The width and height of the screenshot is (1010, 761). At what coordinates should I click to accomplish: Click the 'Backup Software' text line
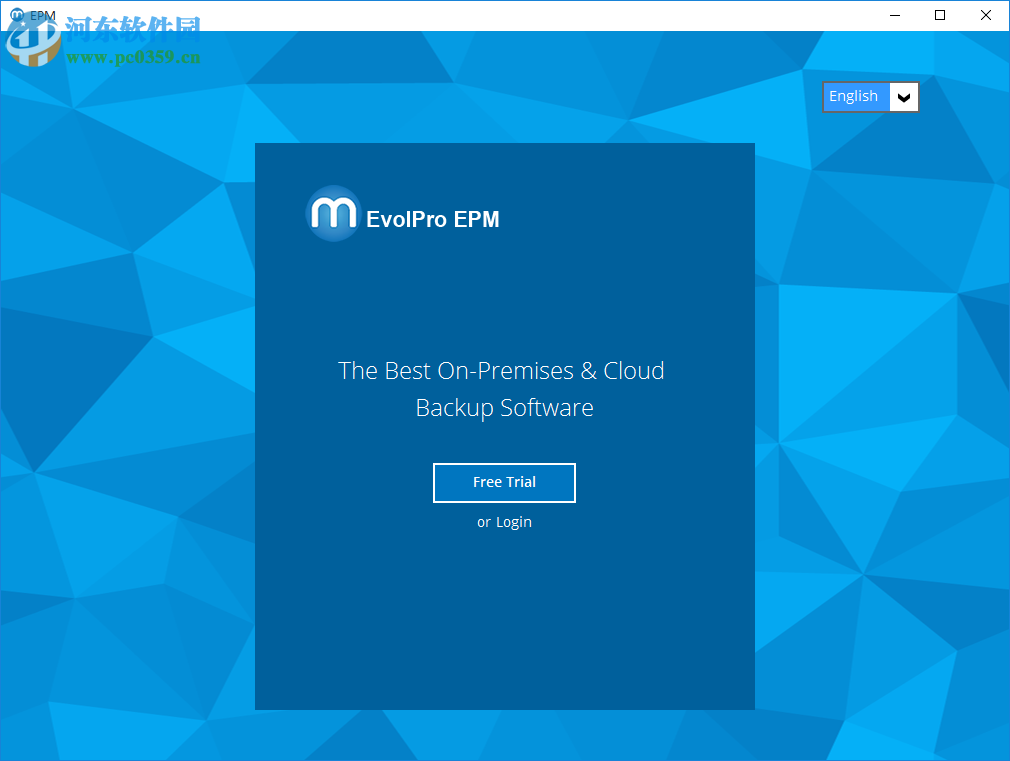[504, 408]
